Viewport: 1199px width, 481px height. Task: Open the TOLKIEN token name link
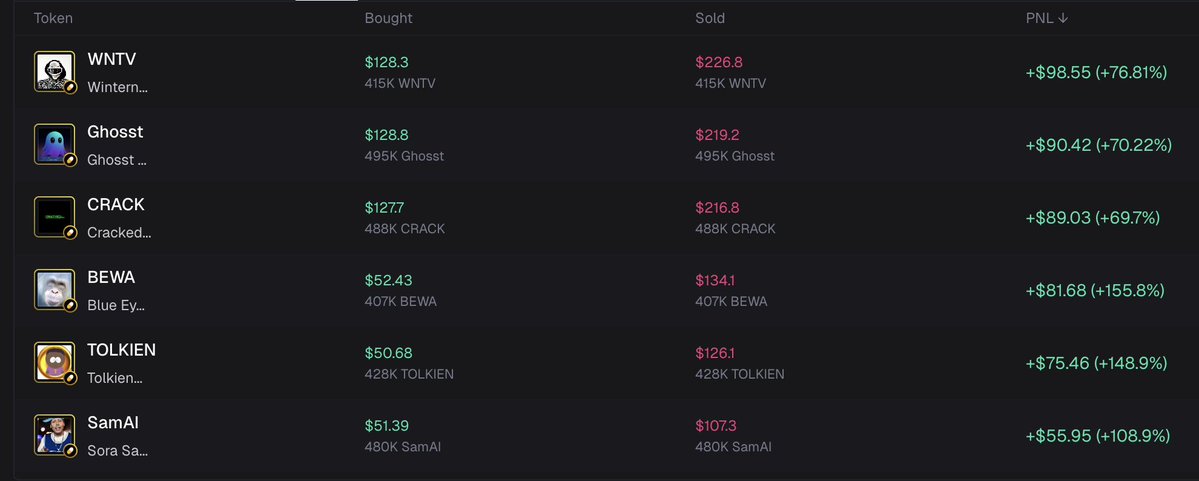point(122,350)
